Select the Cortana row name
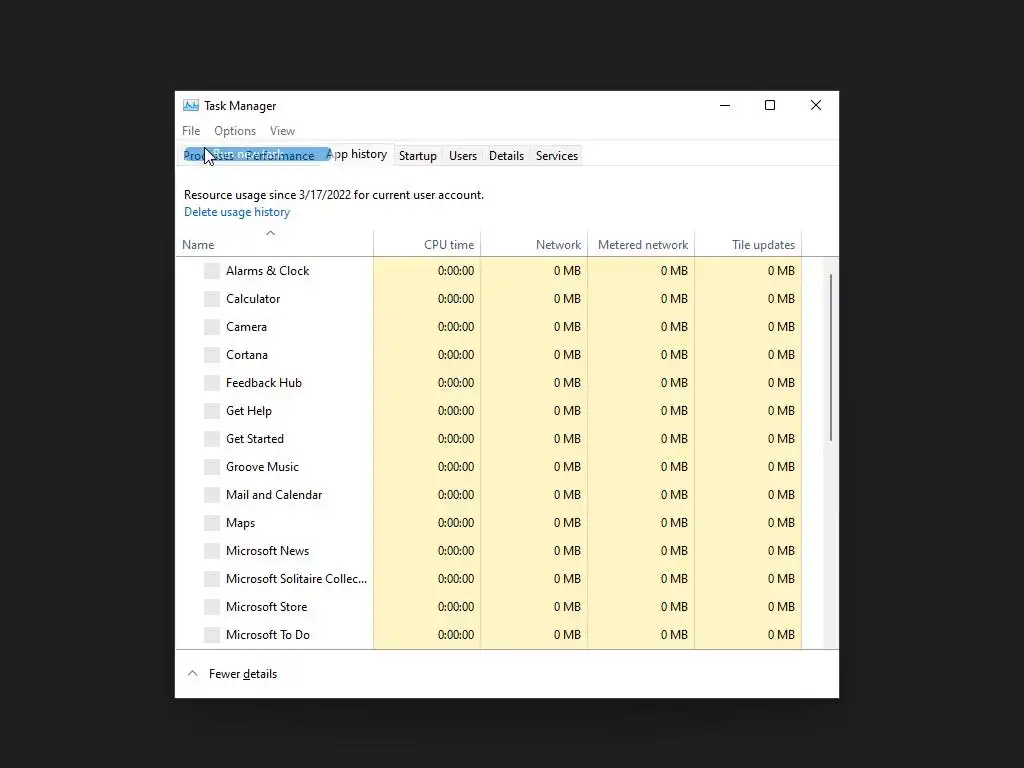 247,355
